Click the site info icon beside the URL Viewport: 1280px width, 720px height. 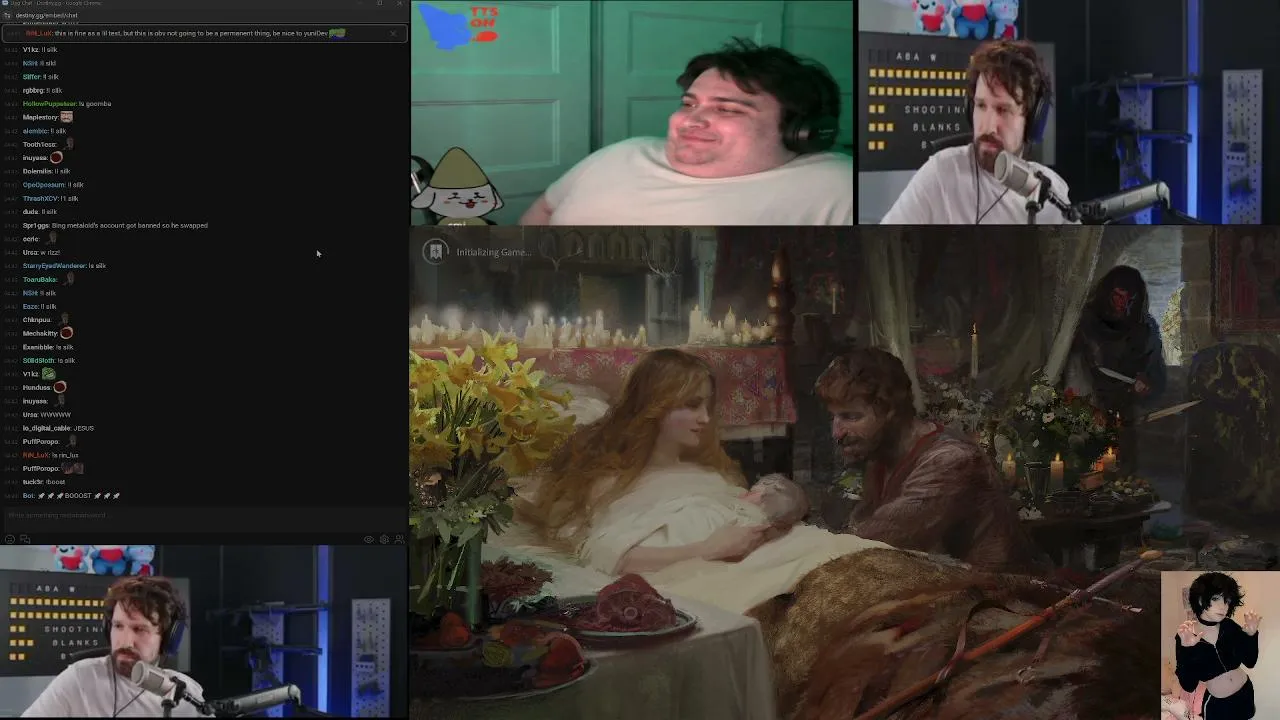pyautogui.click(x=9, y=15)
